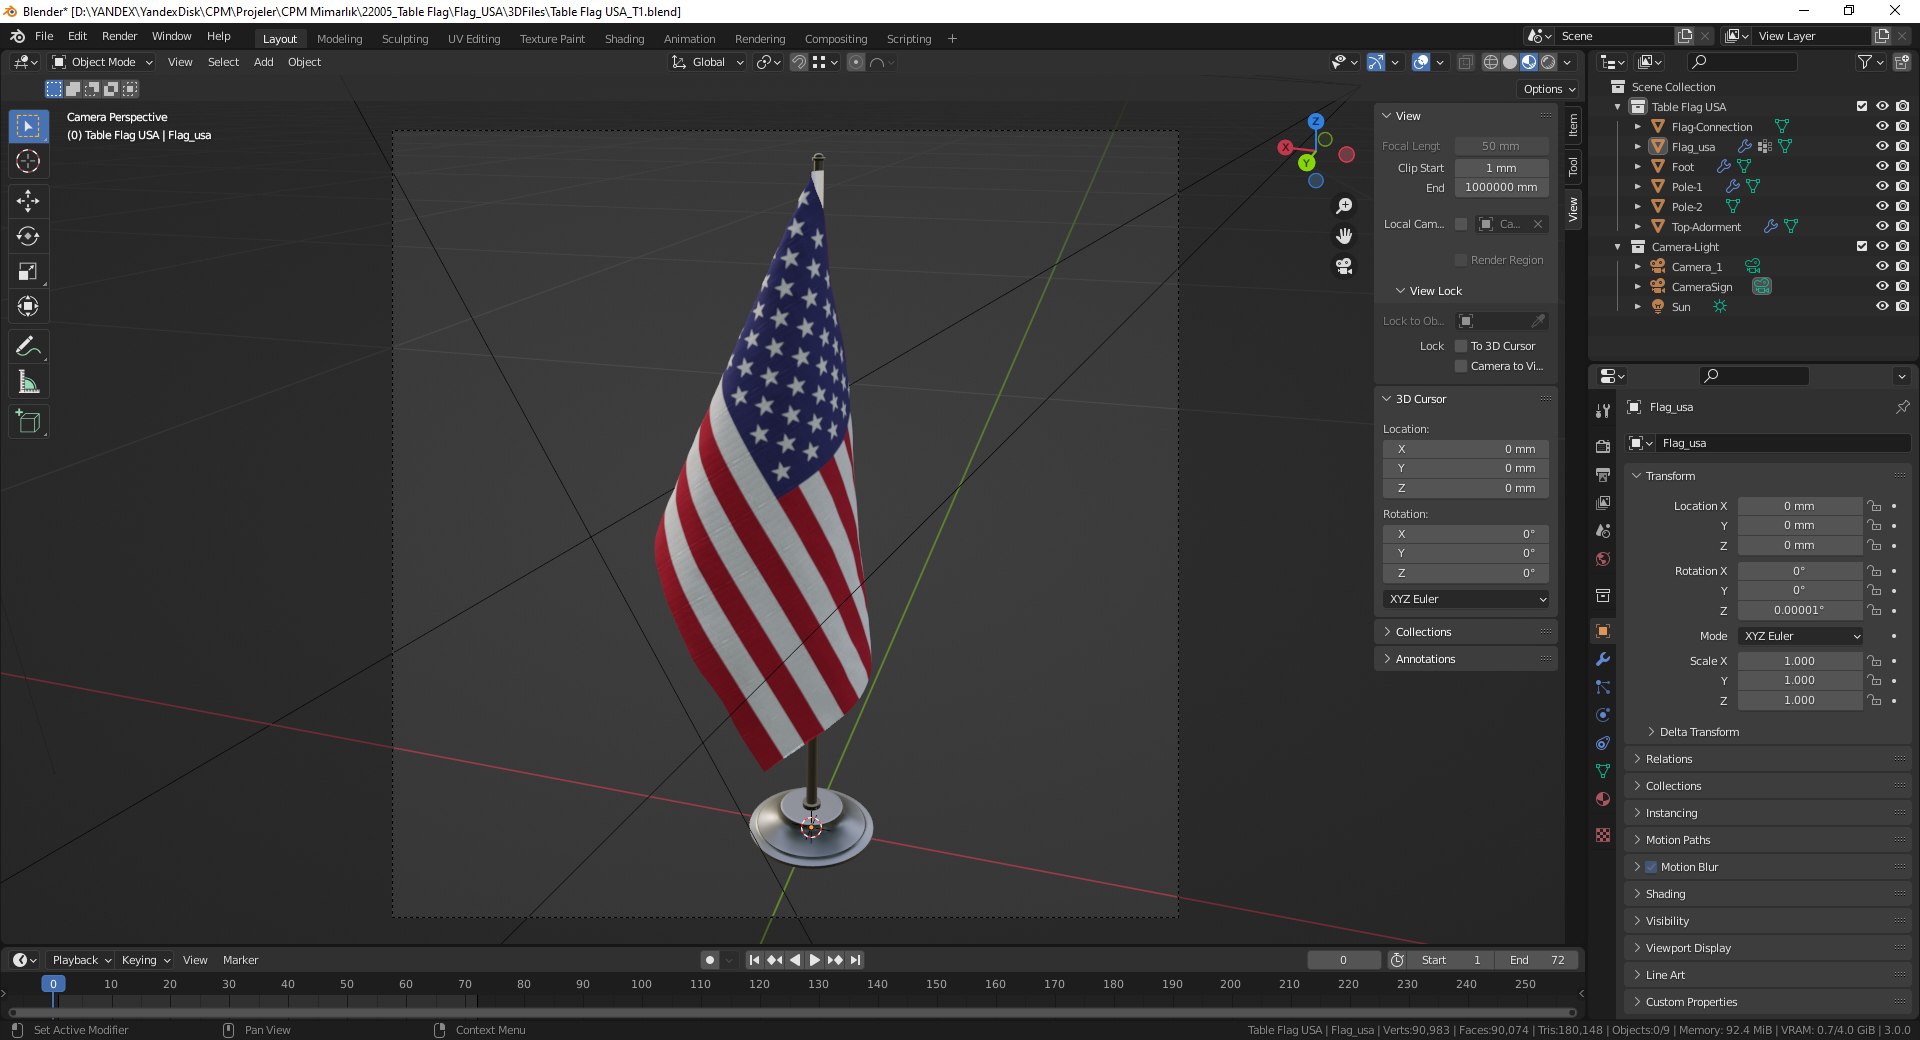Jump to the timeline start frame
This screenshot has width=1920, height=1040.
pos(754,960)
